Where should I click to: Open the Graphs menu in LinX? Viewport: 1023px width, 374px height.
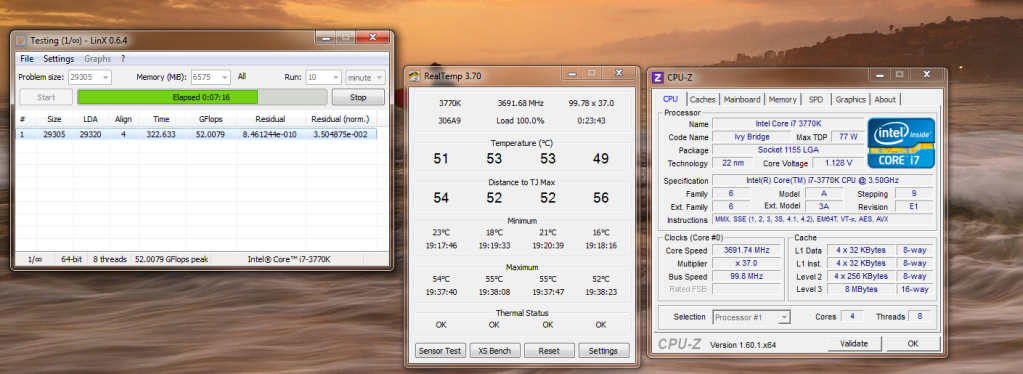(x=98, y=59)
